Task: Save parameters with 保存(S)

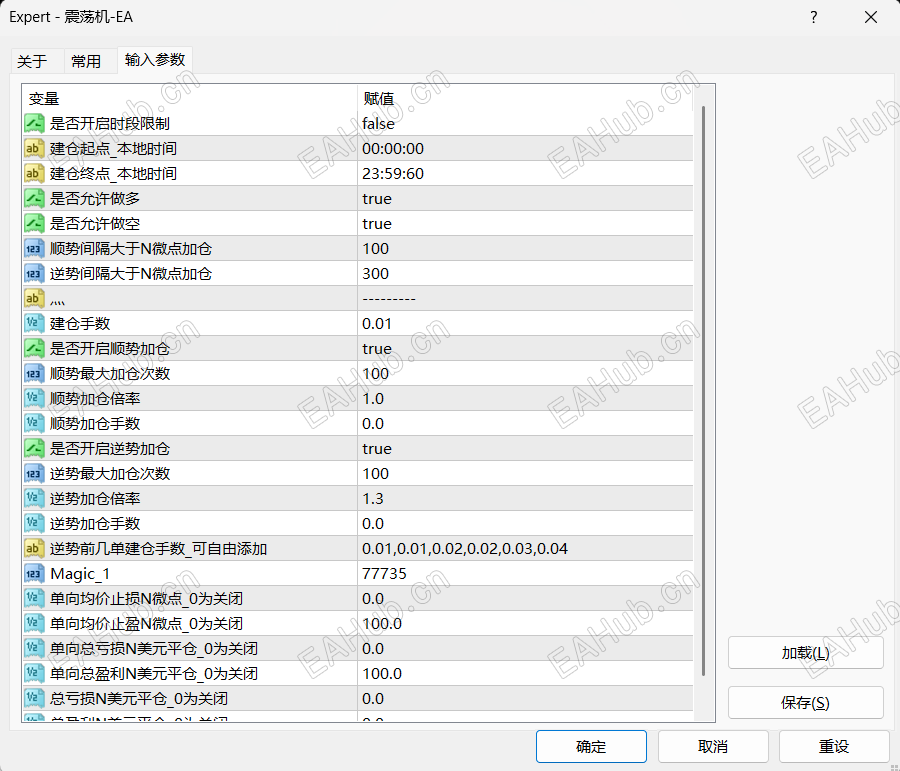Action: (805, 703)
